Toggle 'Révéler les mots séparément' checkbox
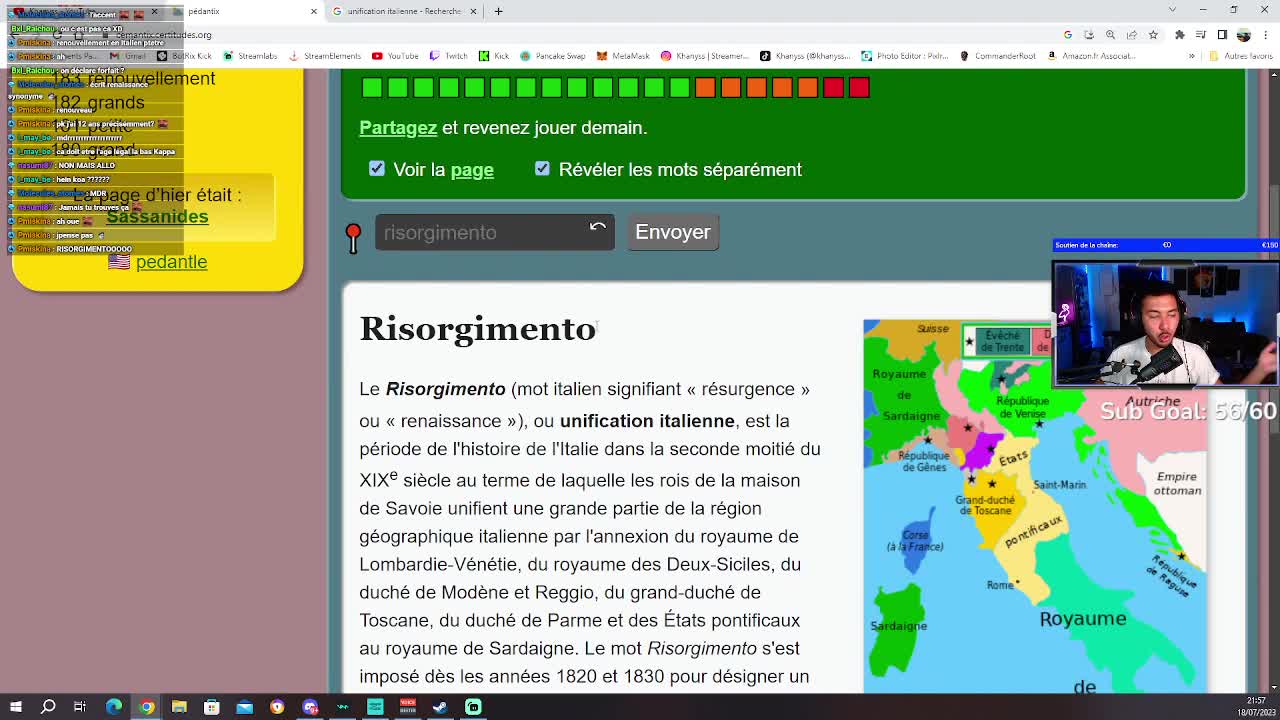The width and height of the screenshot is (1280, 720). 542,169
